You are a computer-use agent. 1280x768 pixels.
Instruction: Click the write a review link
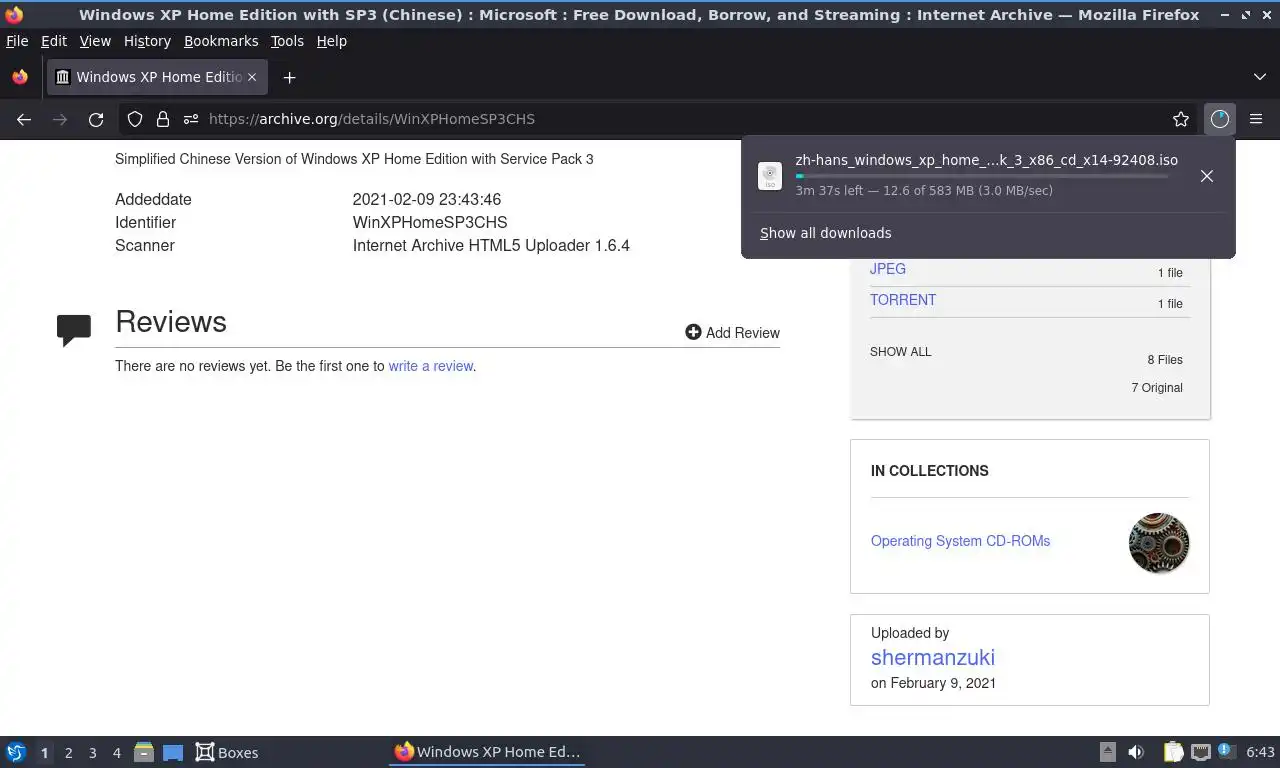pos(430,366)
